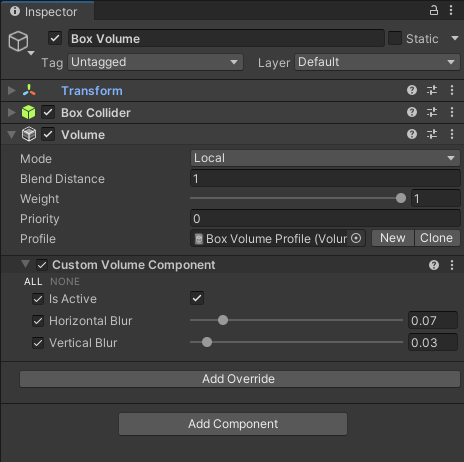
Task: Open the Mode dropdown showing Local
Action: (x=325, y=158)
